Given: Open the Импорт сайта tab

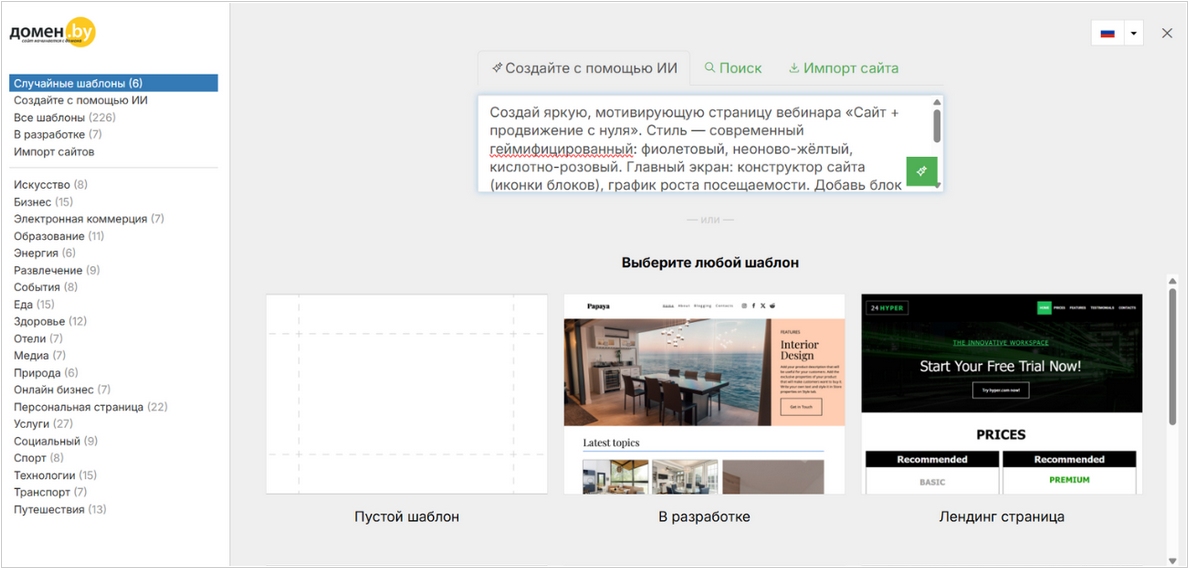Looking at the screenshot, I should pos(843,68).
